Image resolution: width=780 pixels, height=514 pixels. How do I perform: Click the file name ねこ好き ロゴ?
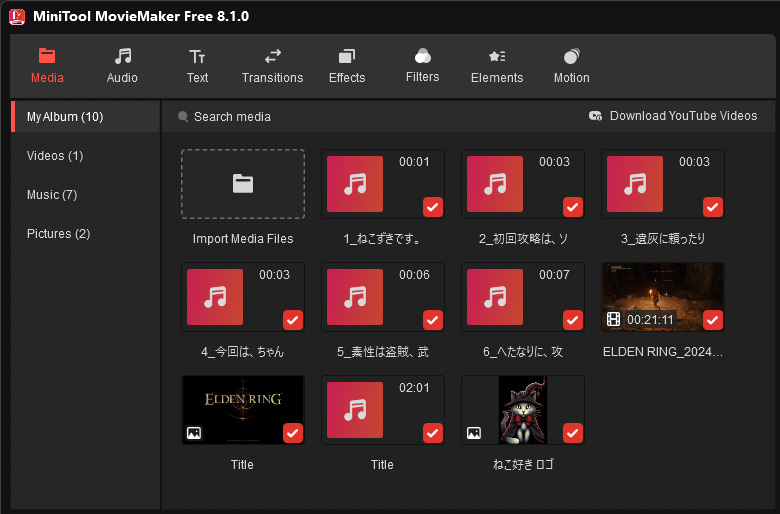click(523, 465)
